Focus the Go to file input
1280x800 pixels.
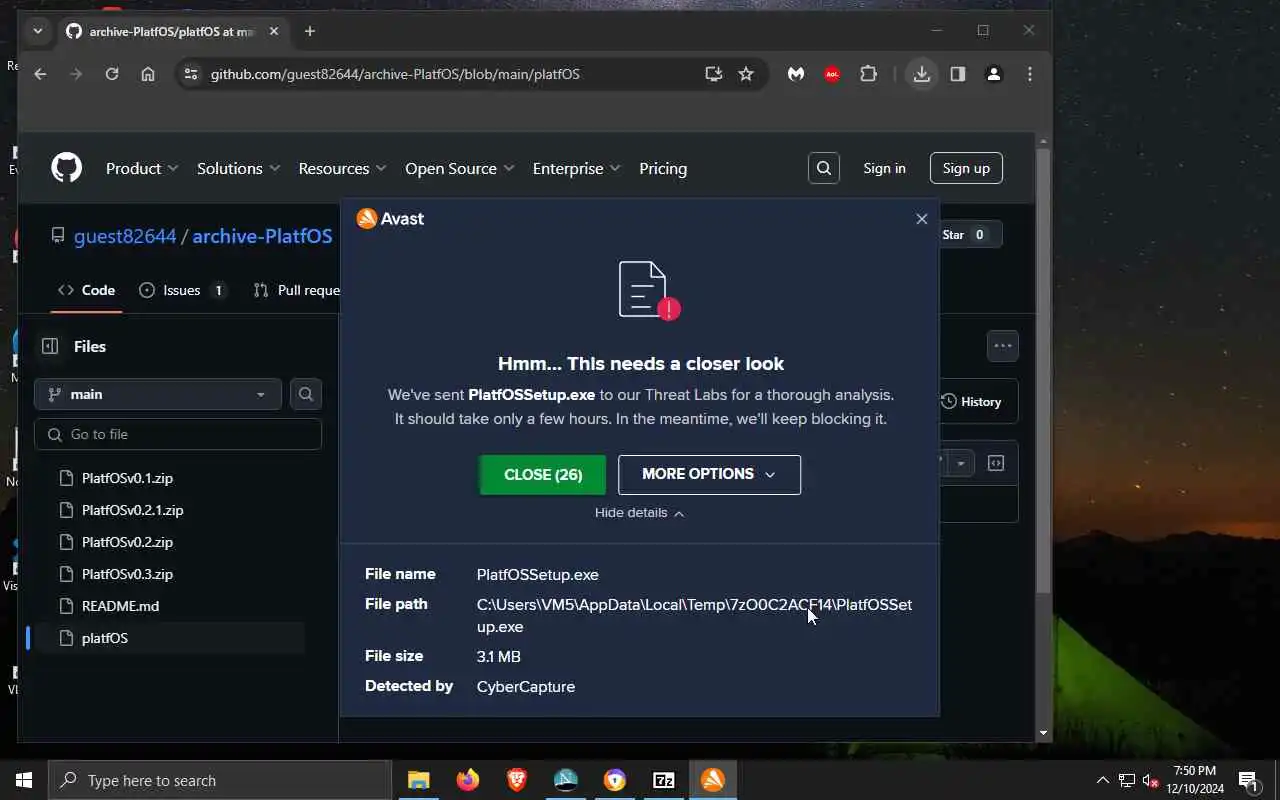tap(178, 434)
